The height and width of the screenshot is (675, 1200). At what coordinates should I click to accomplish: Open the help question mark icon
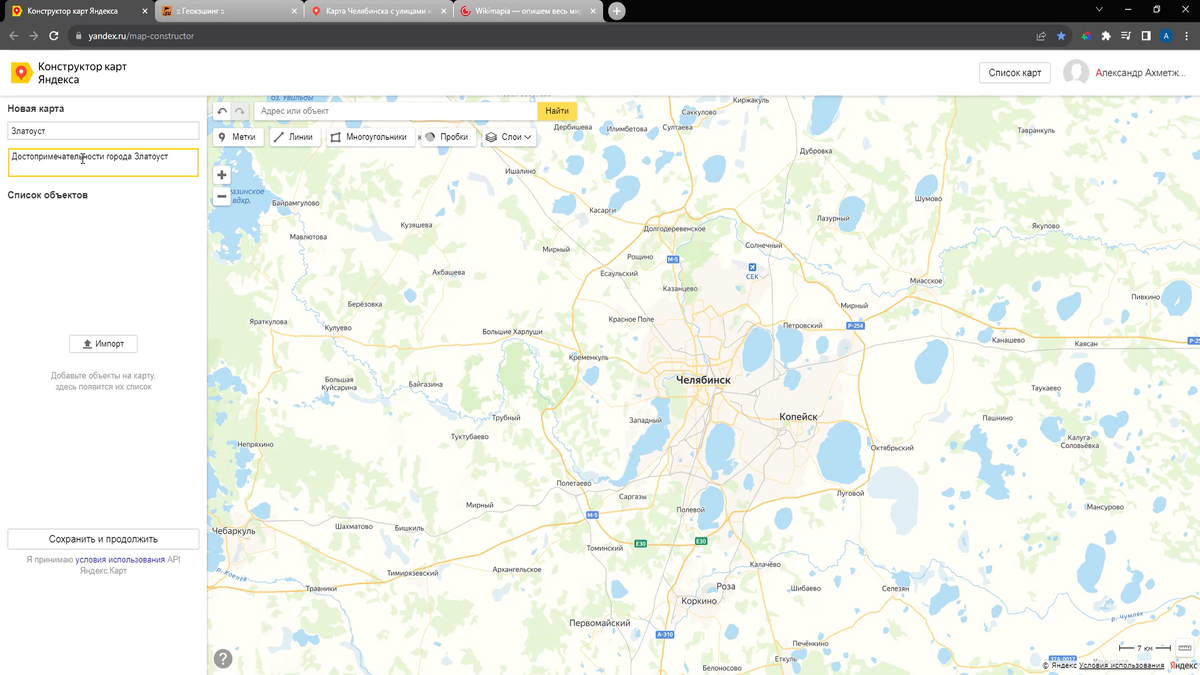(223, 658)
